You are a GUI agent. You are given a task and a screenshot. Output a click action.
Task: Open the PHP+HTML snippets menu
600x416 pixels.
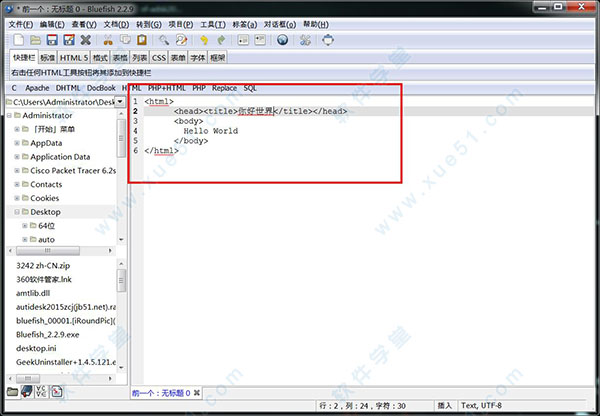pyautogui.click(x=166, y=88)
